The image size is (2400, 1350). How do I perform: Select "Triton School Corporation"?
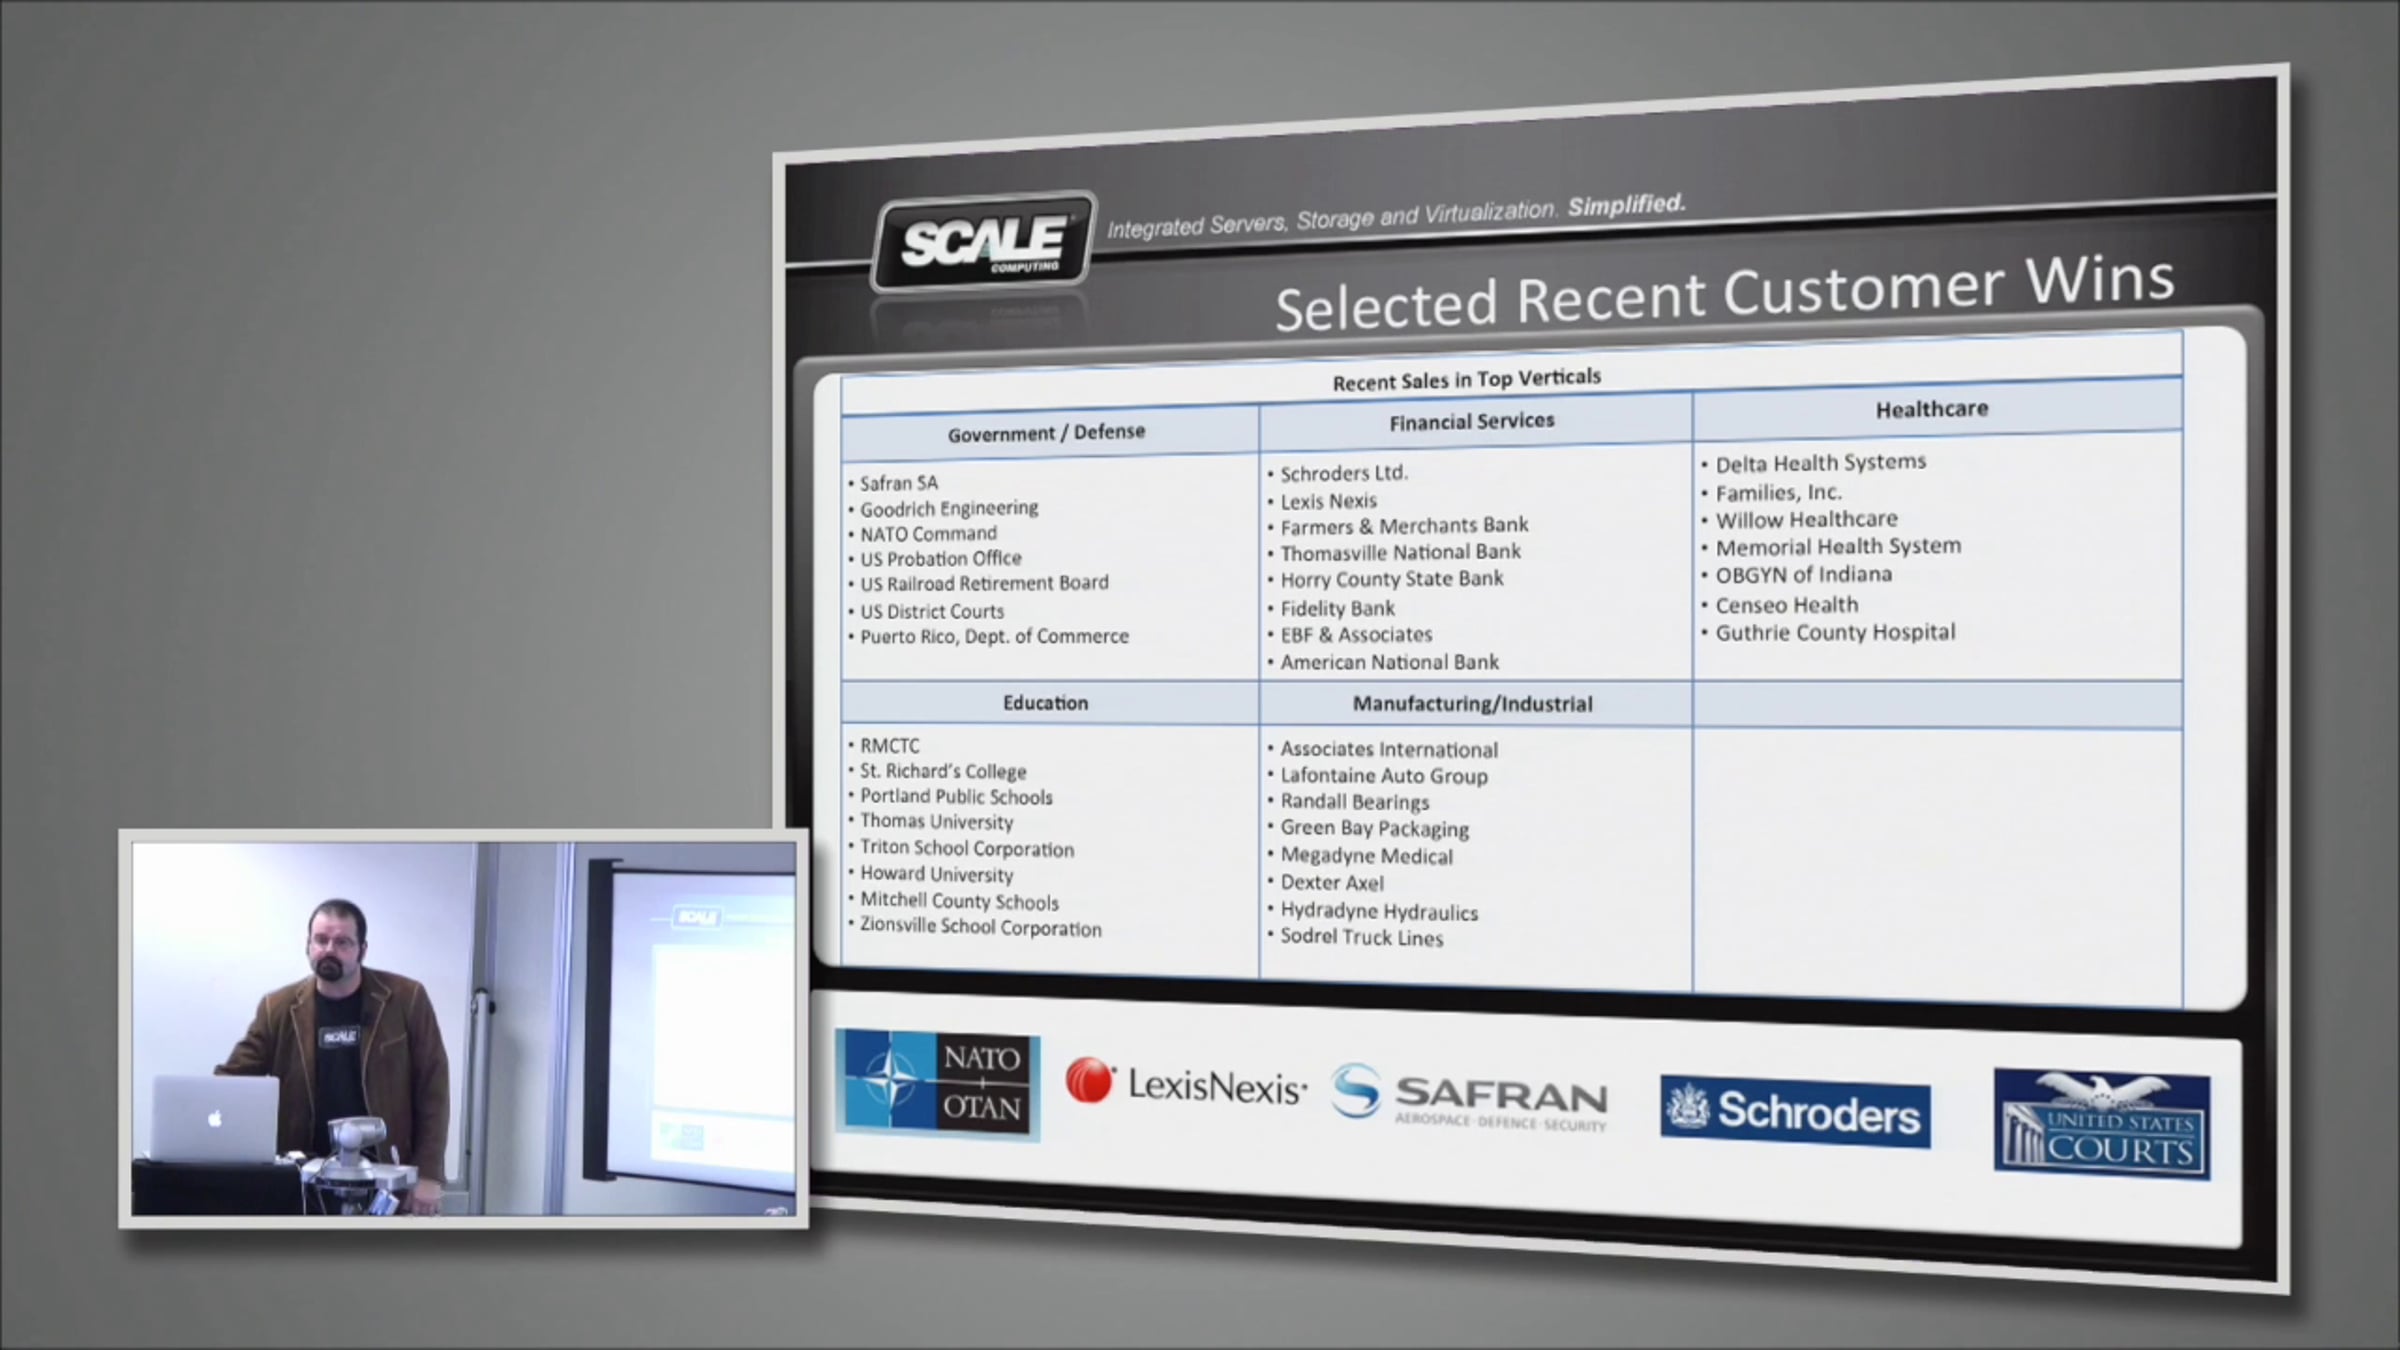(967, 849)
